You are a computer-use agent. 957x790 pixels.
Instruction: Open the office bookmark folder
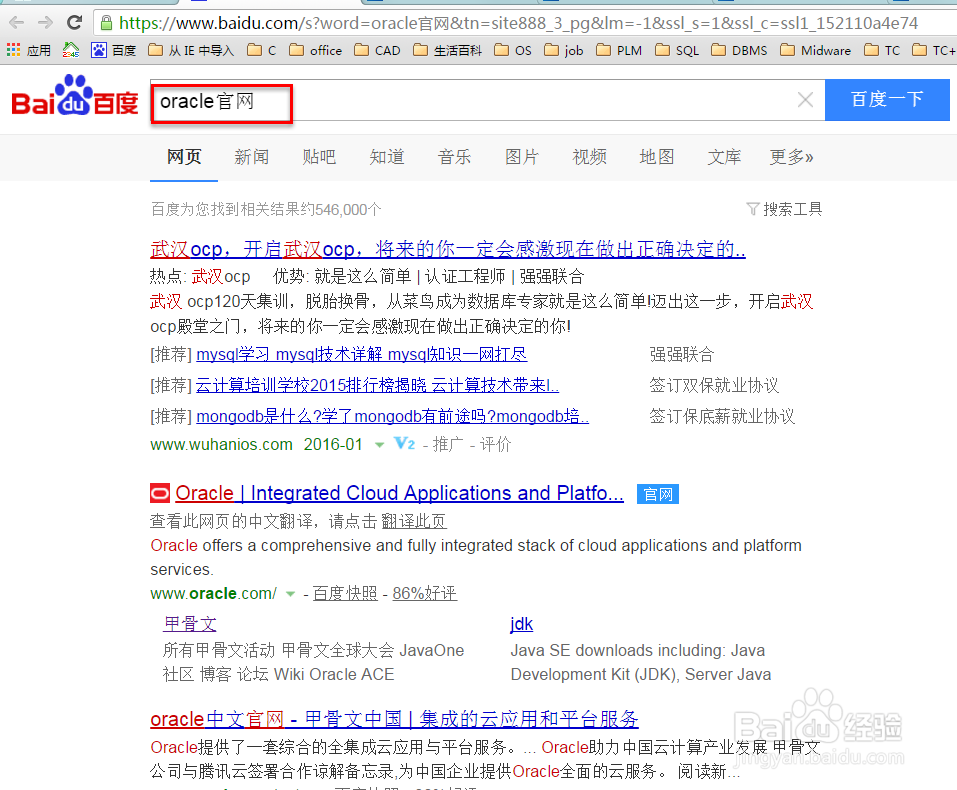316,50
